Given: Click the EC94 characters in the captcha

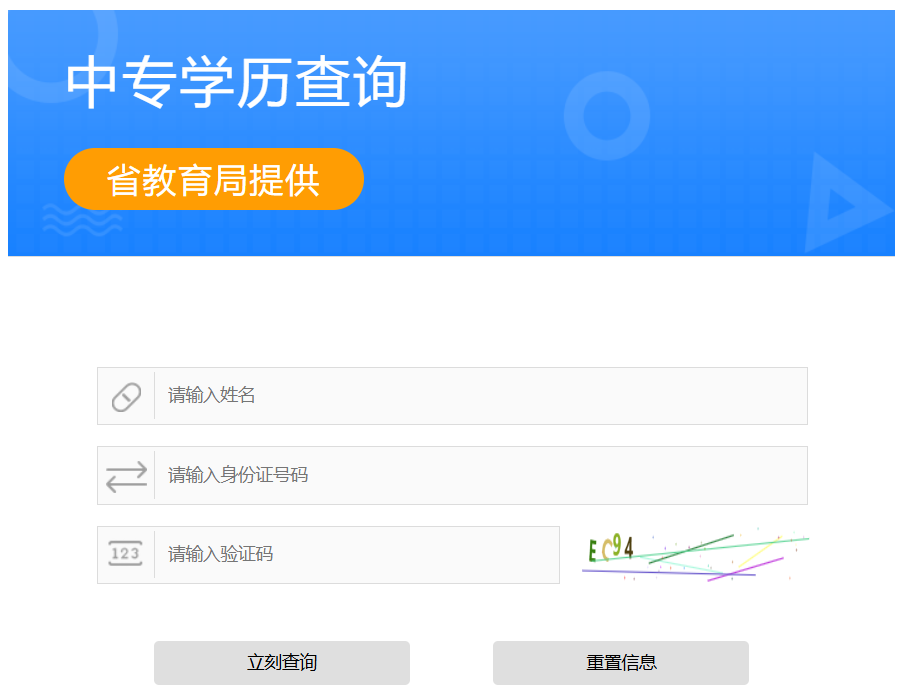Looking at the screenshot, I should [611, 549].
